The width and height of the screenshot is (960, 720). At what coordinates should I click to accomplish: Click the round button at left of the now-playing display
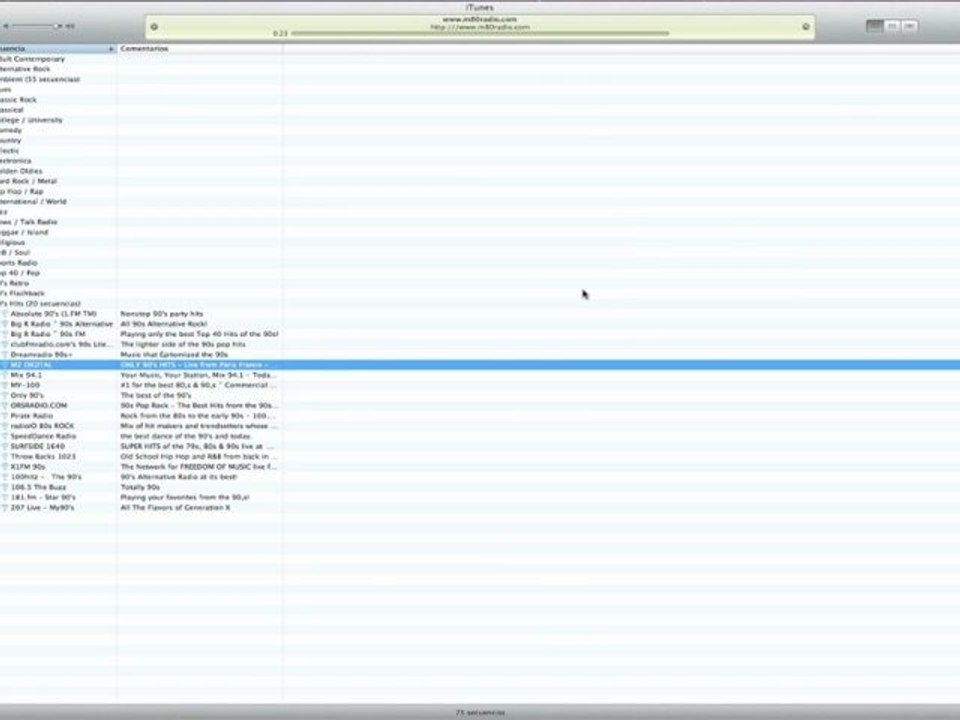pyautogui.click(x=154, y=27)
